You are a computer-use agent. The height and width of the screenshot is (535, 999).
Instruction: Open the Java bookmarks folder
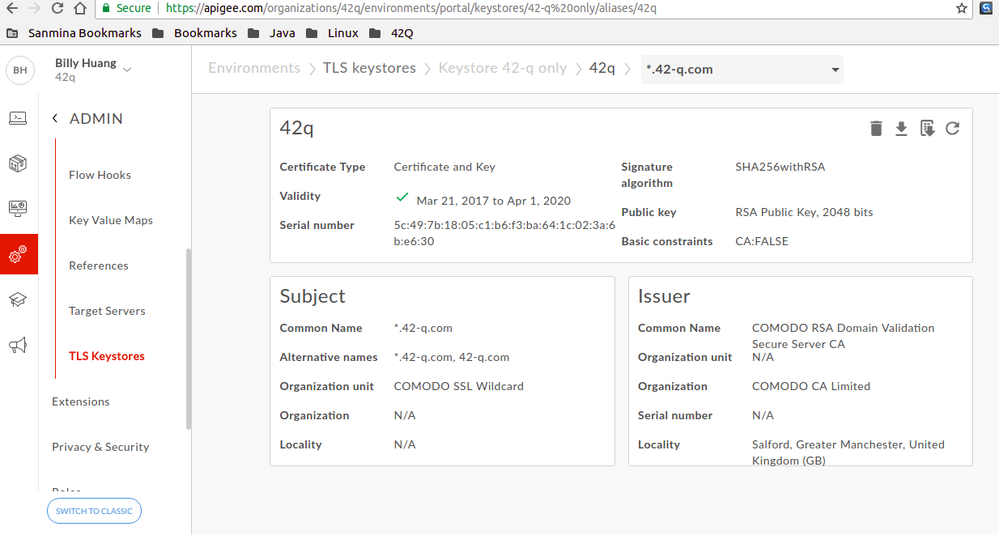[x=271, y=33]
